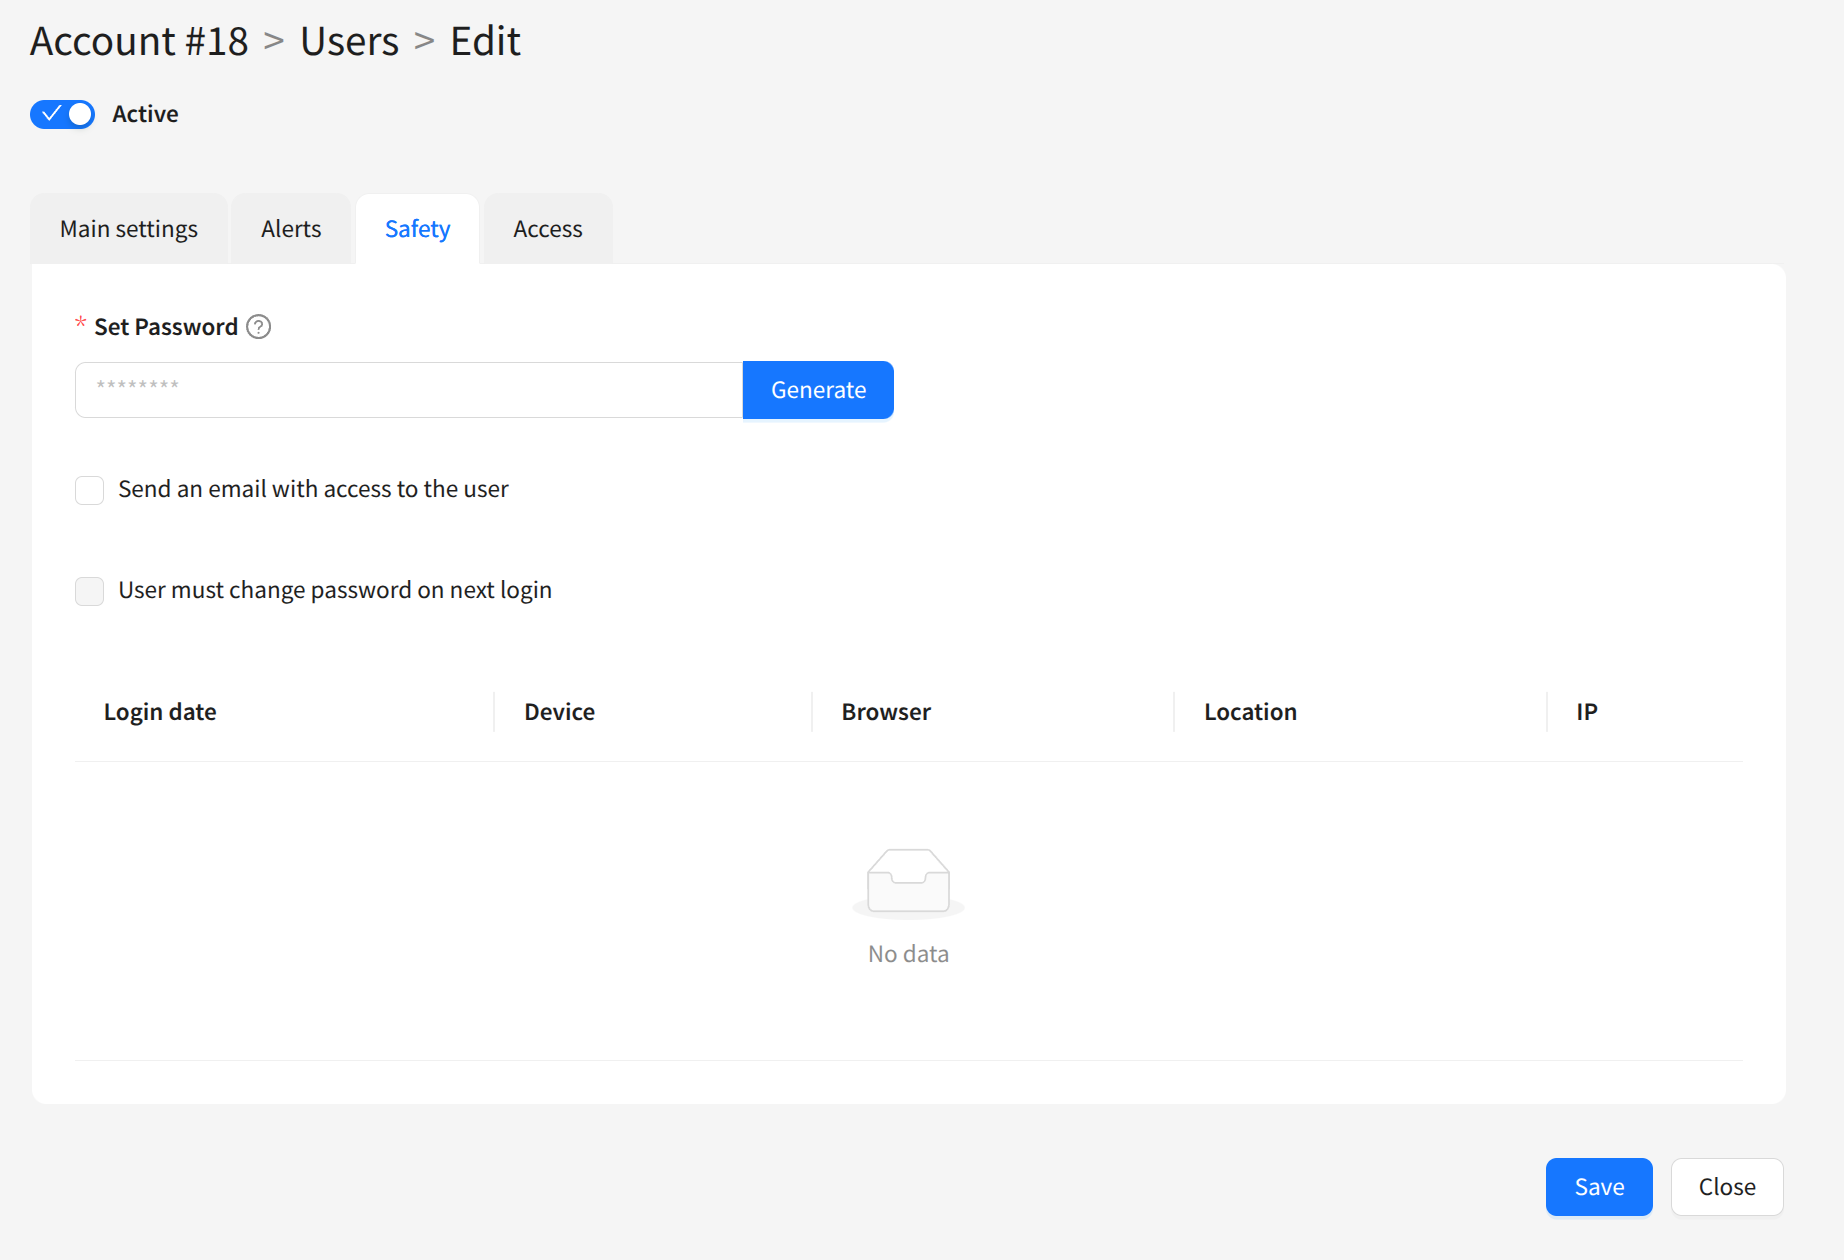
Task: Click the Browser column header
Action: pyautogui.click(x=885, y=712)
